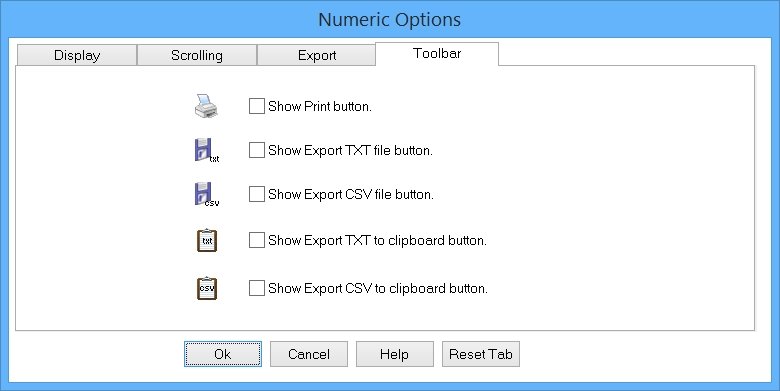
Task: Enable Show Export CSV to clipboard button checkbox
Action: [257, 288]
